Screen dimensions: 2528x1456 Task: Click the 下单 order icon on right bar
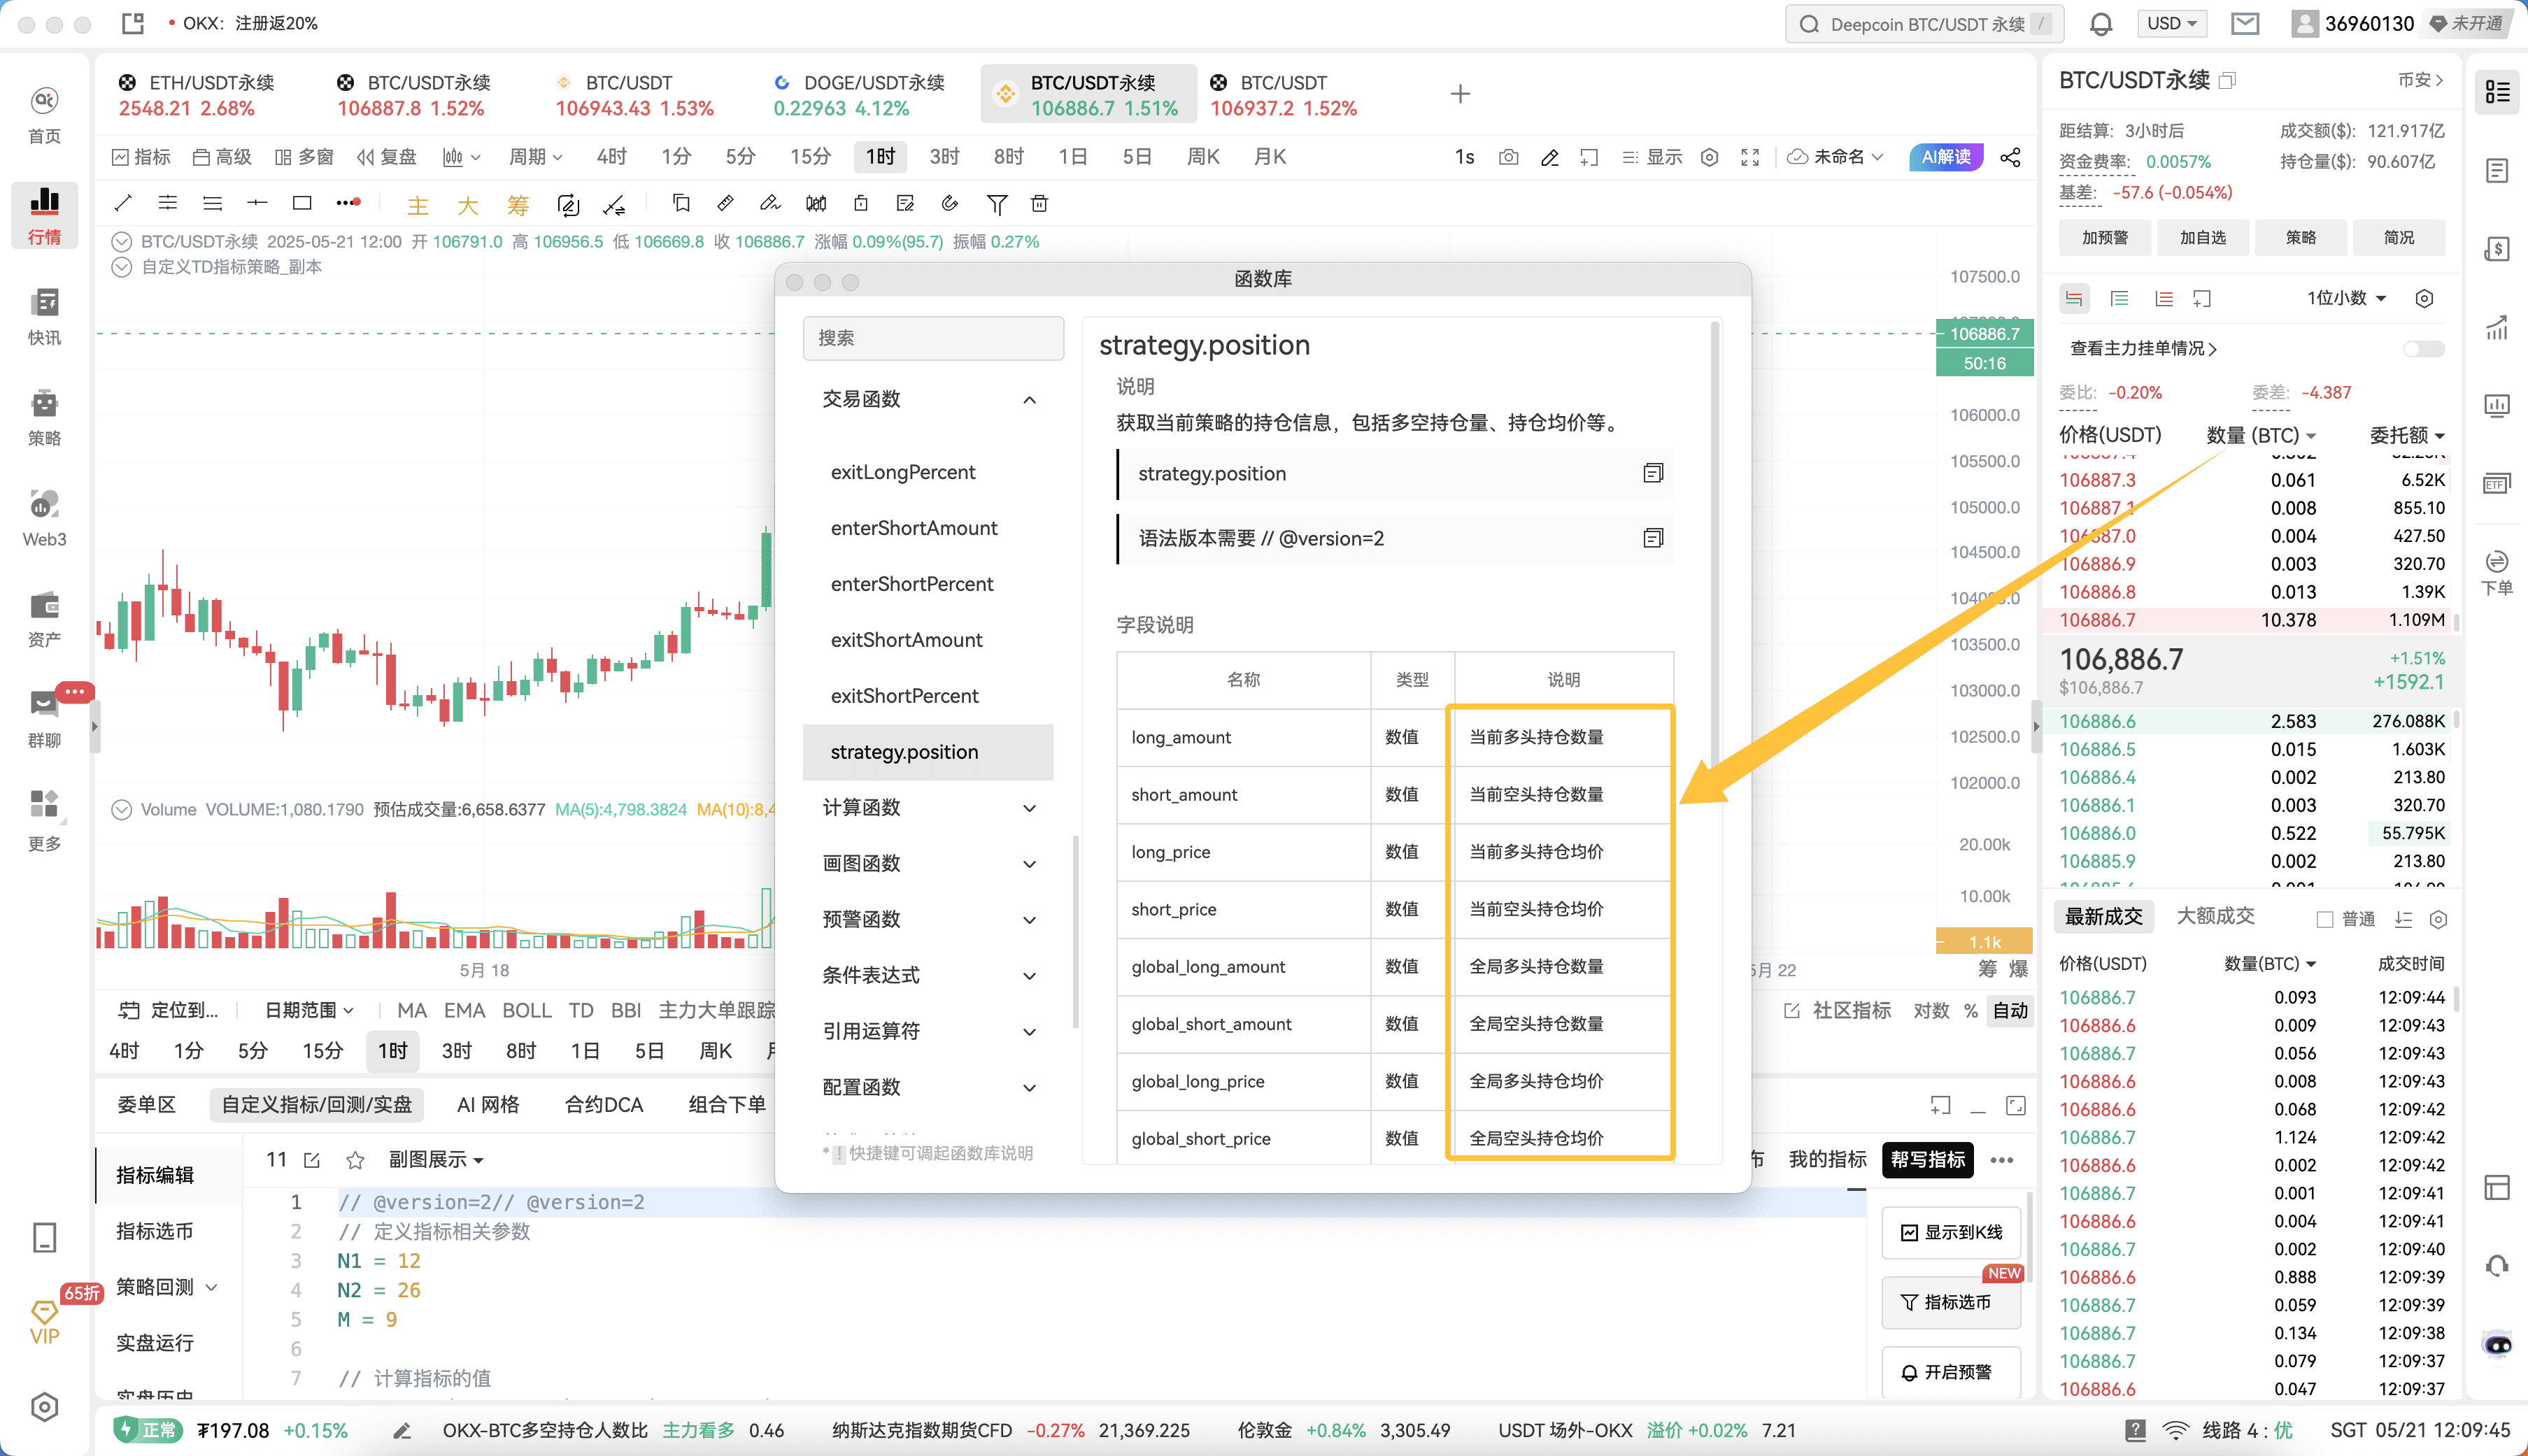tap(2497, 572)
